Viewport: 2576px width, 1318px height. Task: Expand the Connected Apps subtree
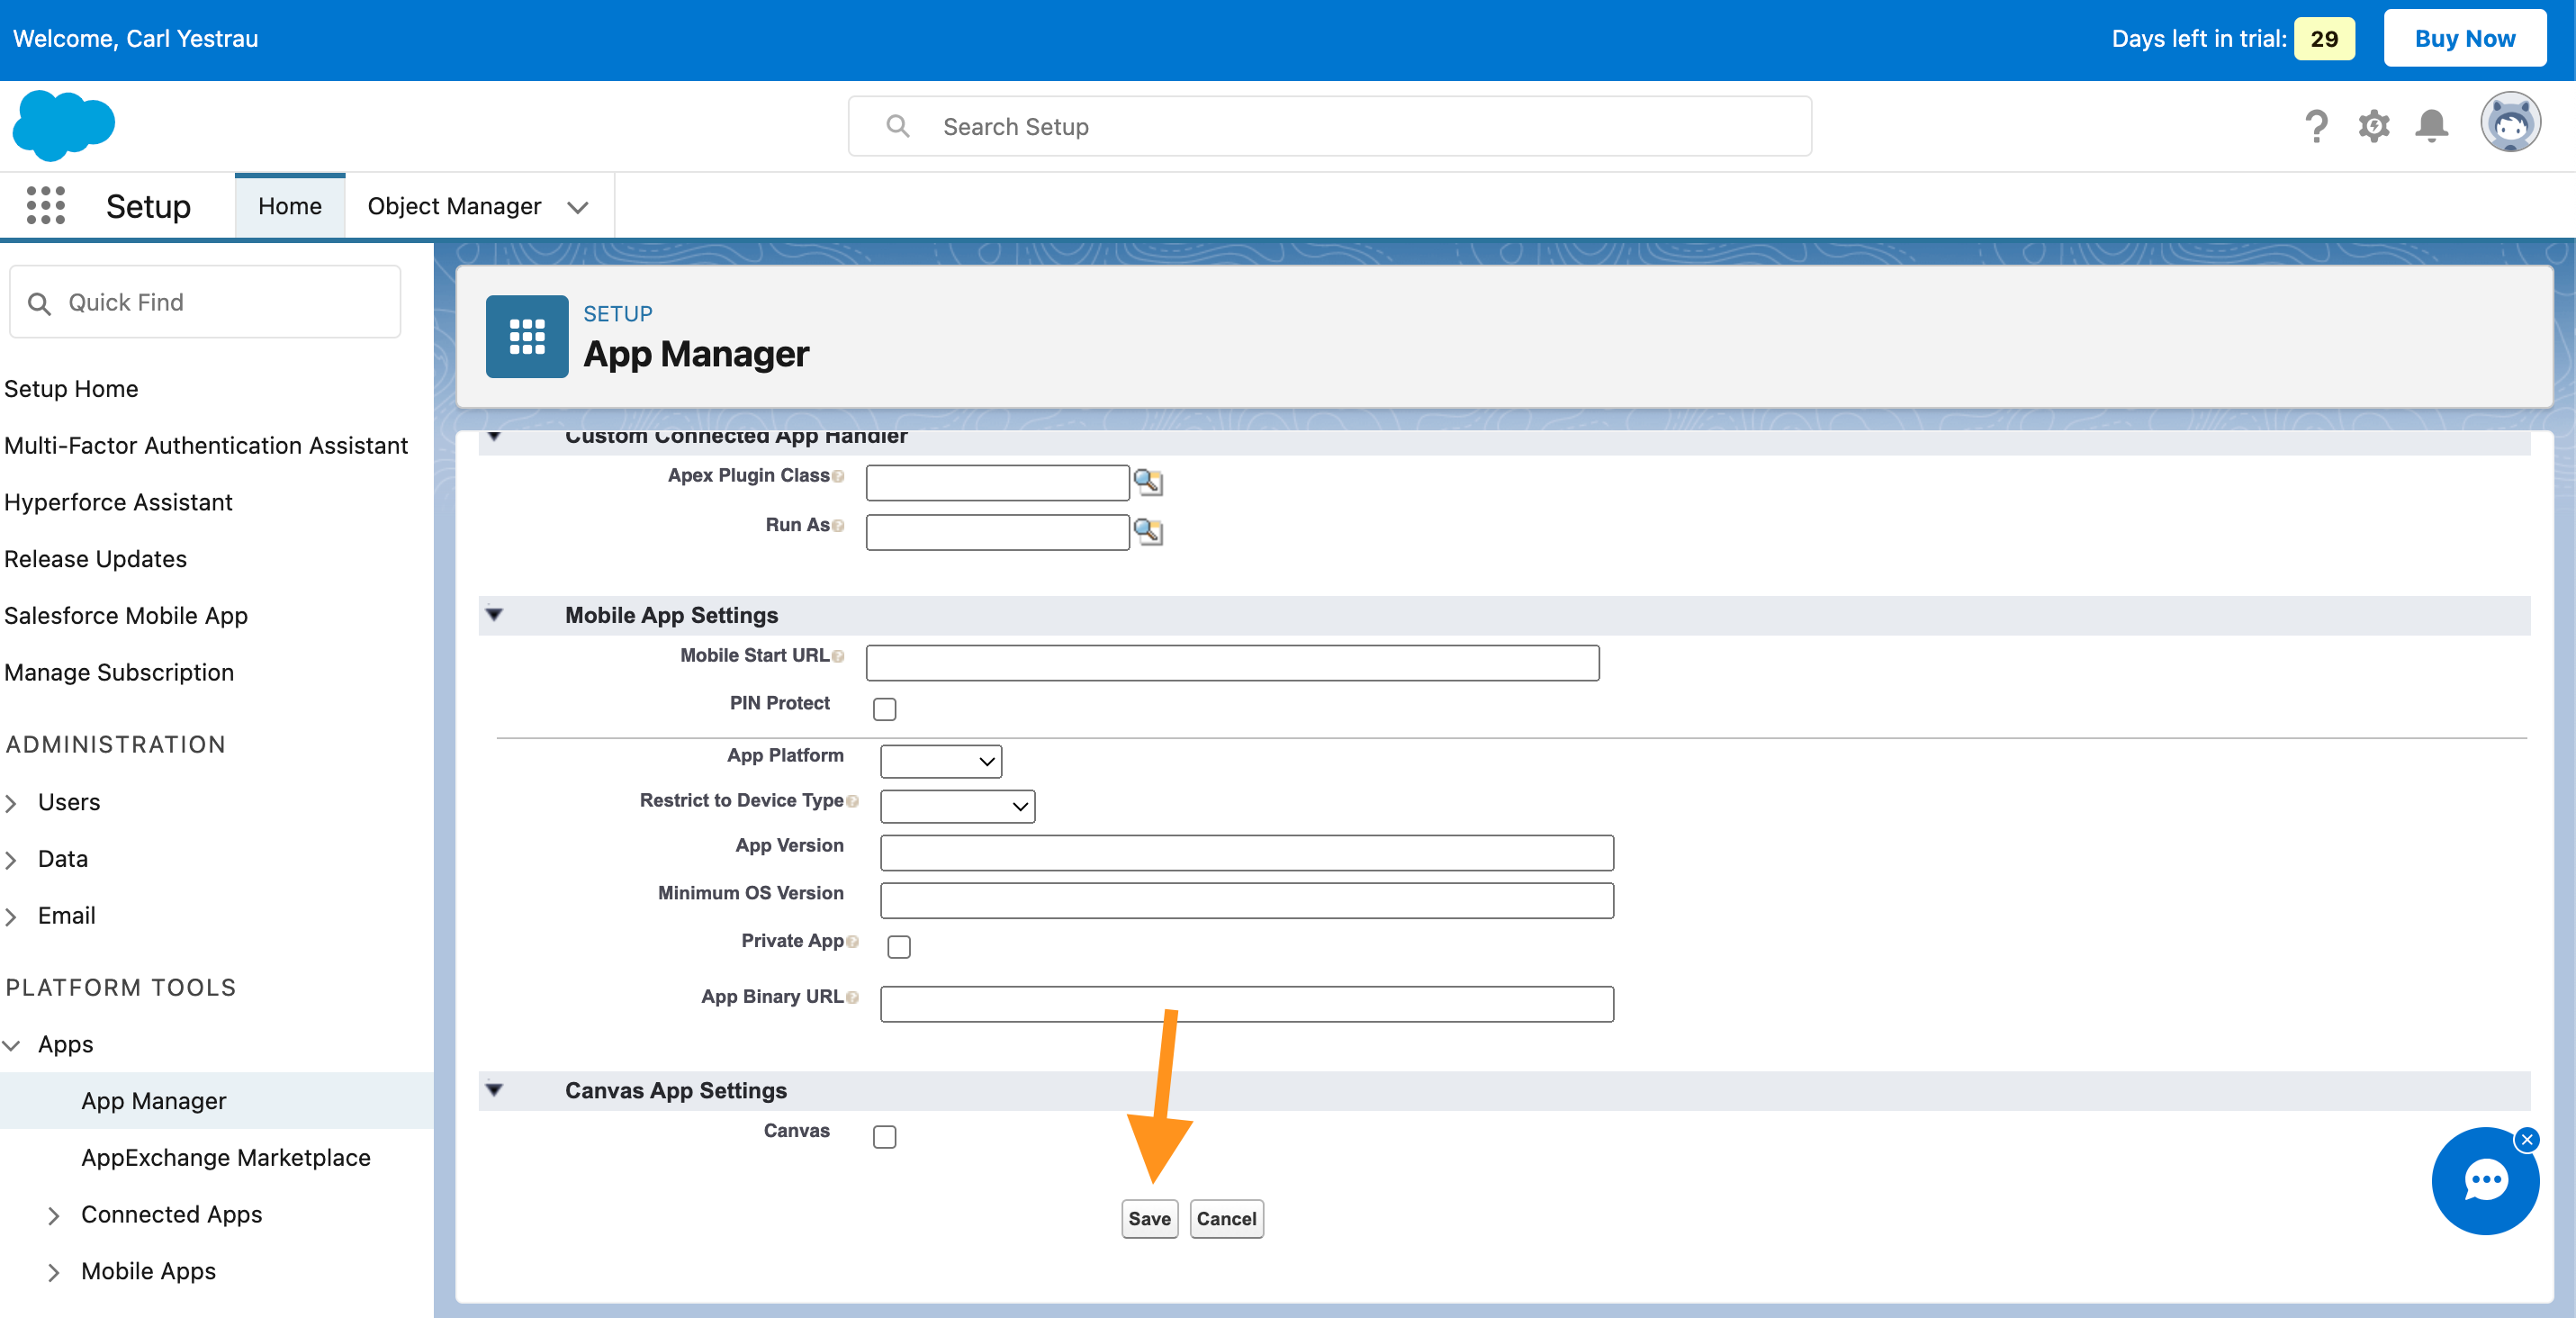click(54, 1215)
